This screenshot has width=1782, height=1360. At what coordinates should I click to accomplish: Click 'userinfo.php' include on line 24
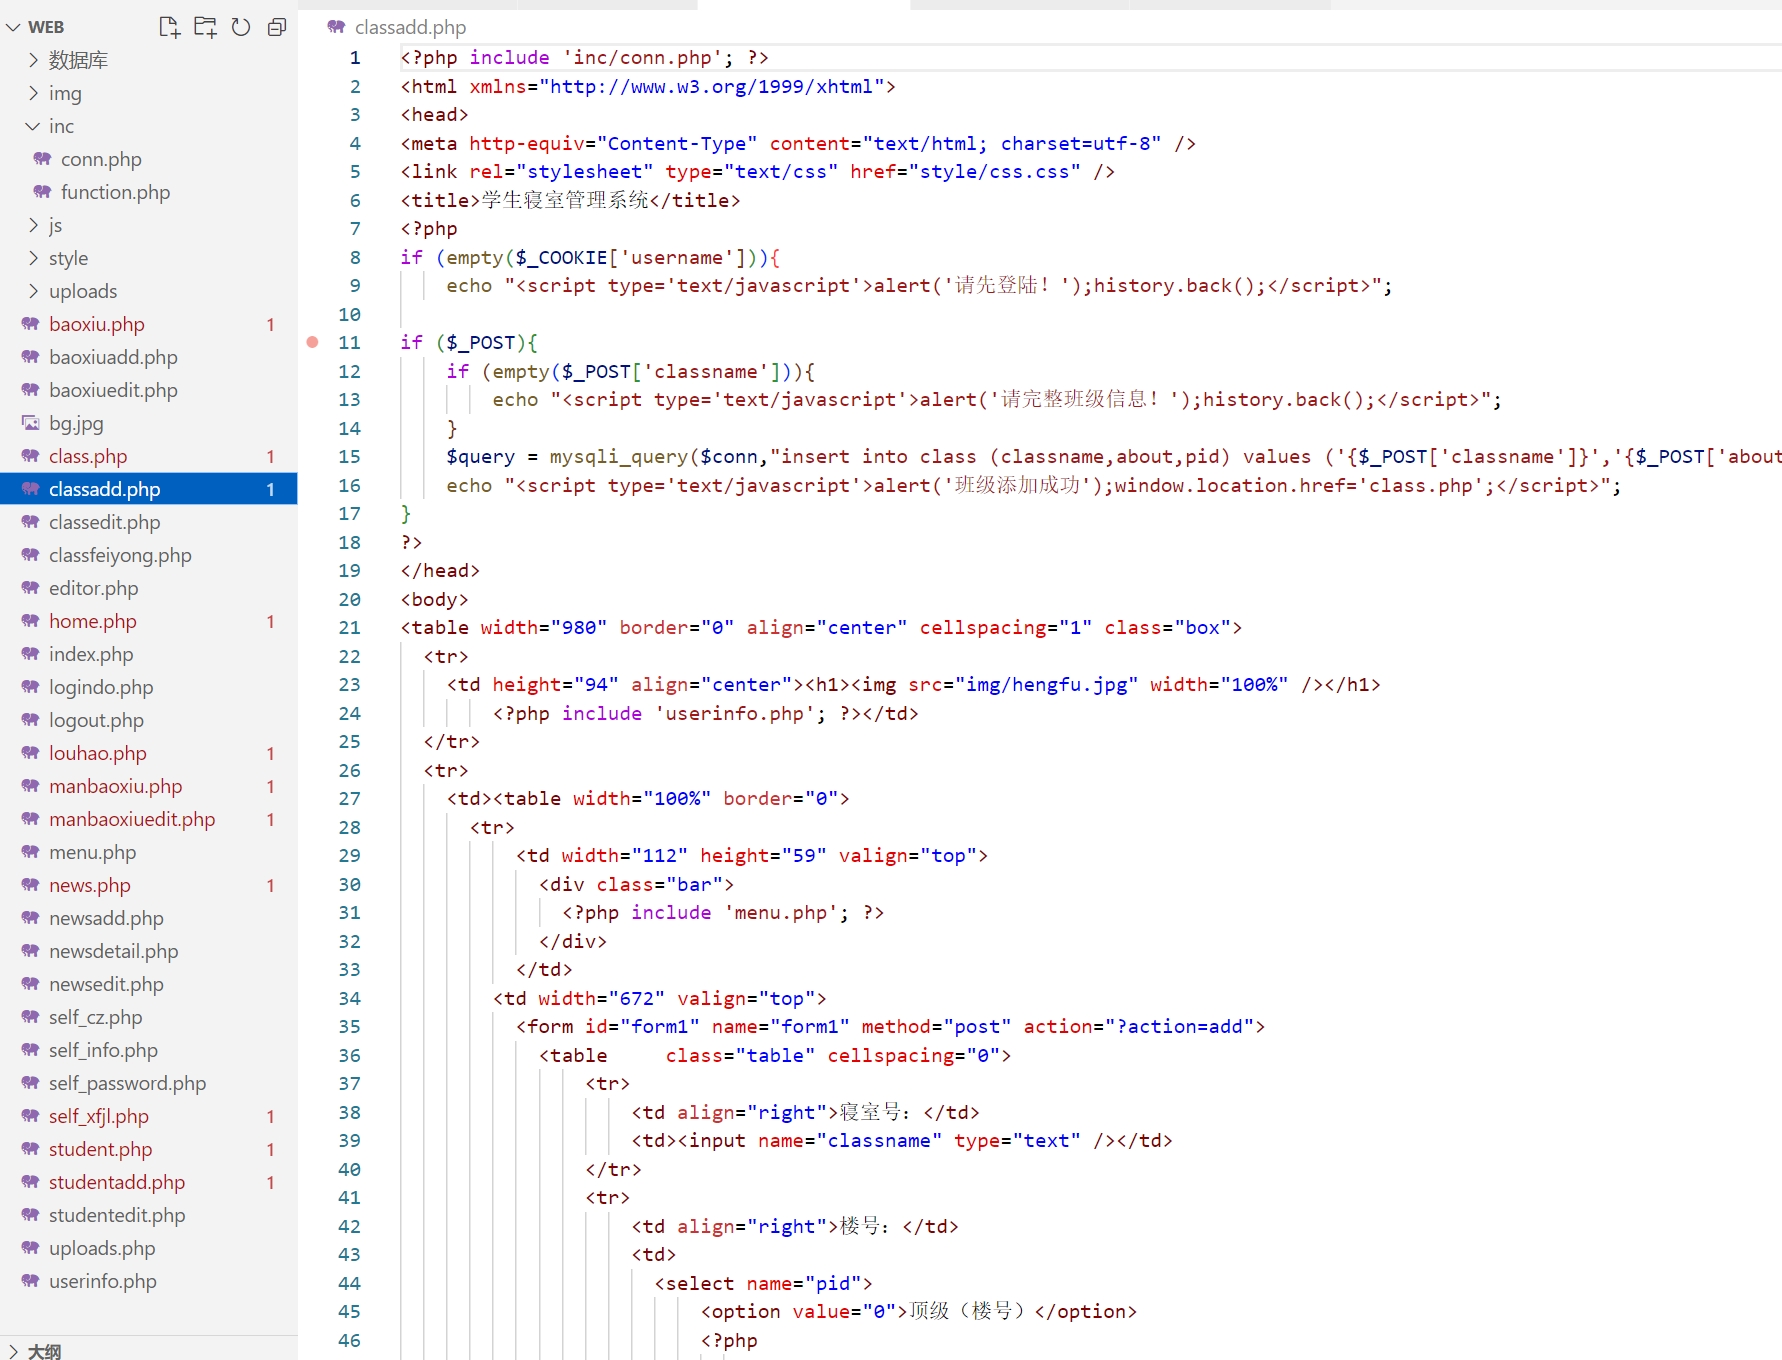point(735,714)
